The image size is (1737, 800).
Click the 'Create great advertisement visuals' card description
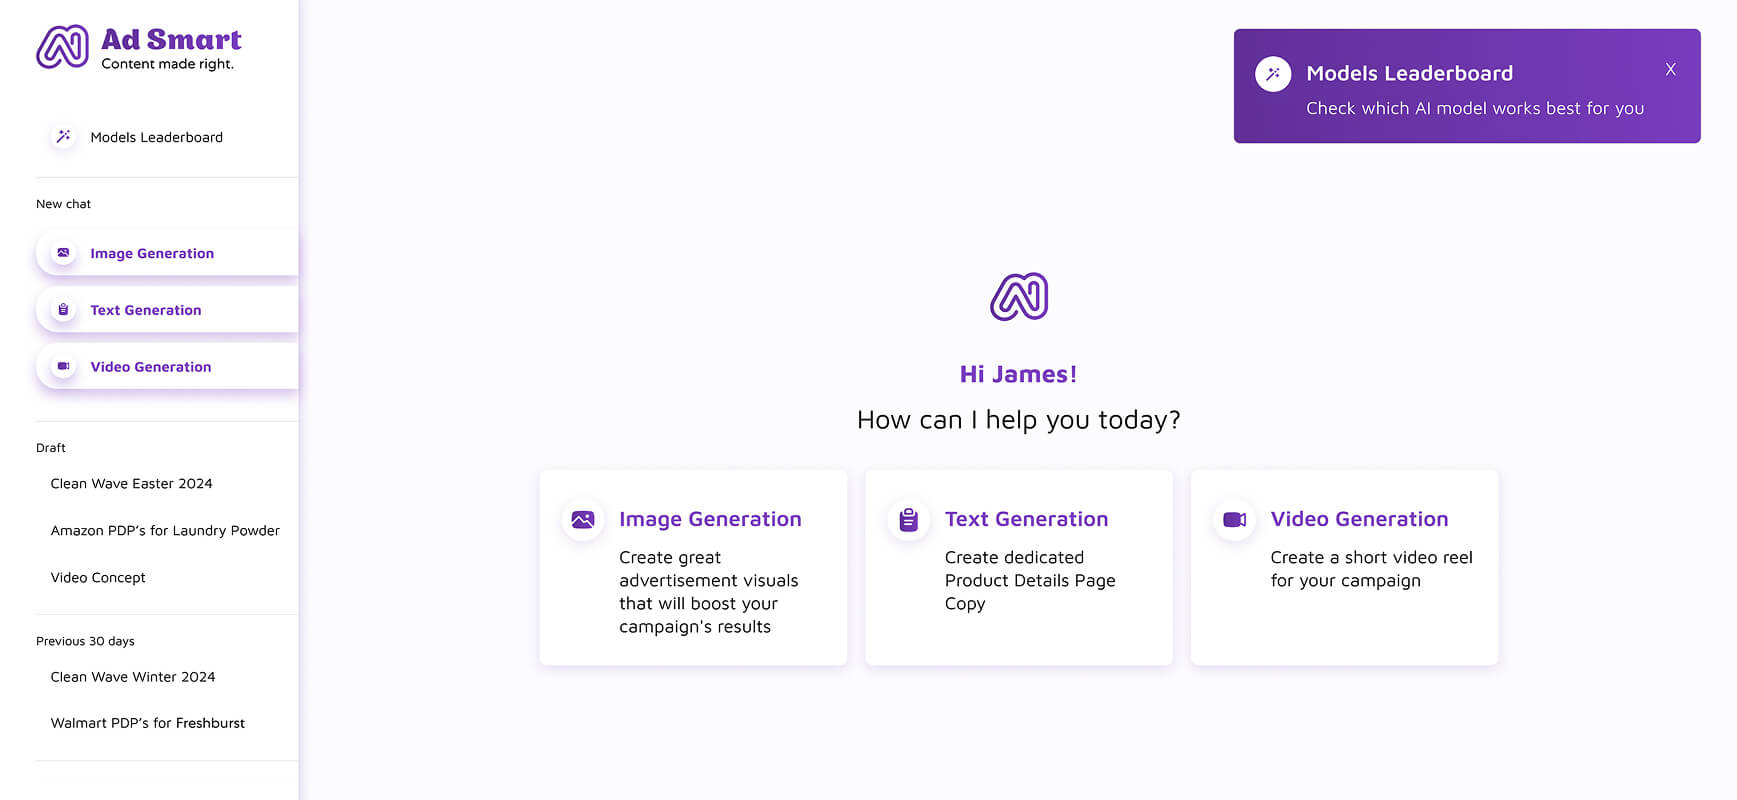[x=709, y=592]
